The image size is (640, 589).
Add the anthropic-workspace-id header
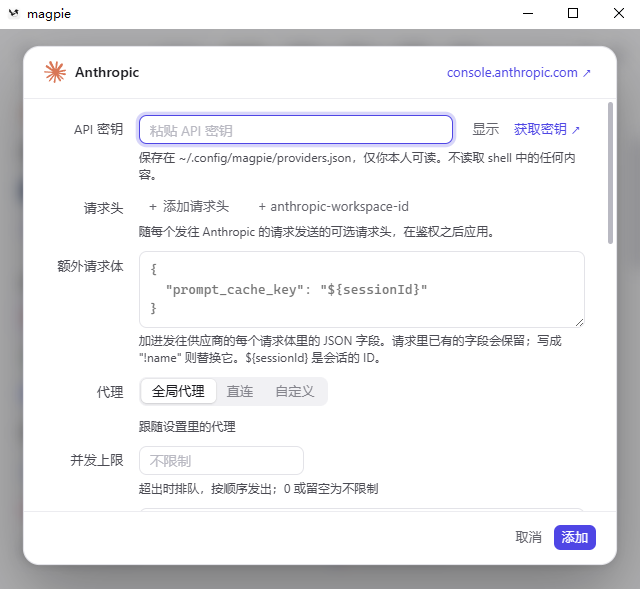[x=333, y=207]
